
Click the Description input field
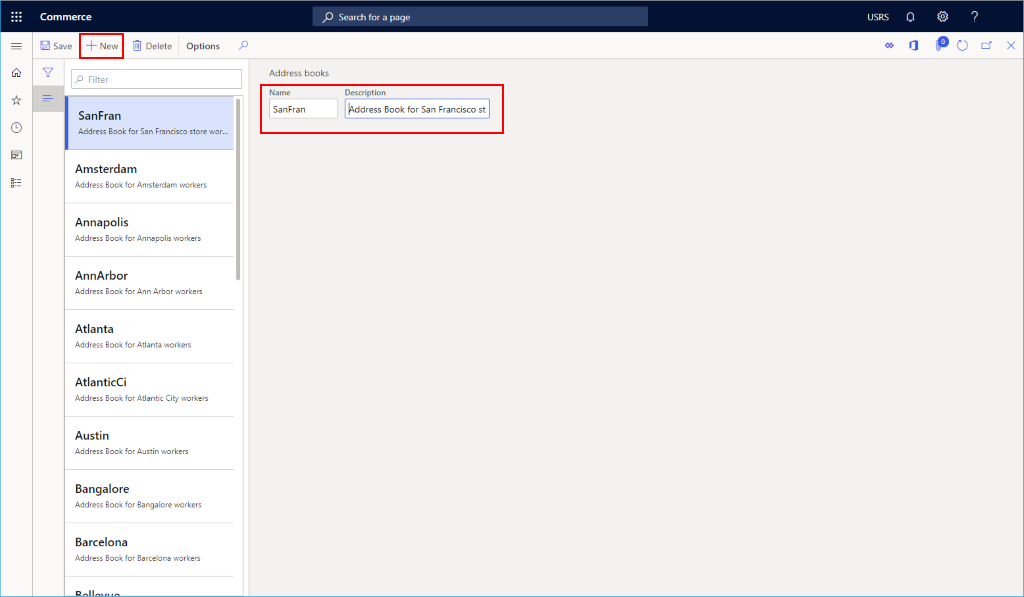pyautogui.click(x=417, y=109)
